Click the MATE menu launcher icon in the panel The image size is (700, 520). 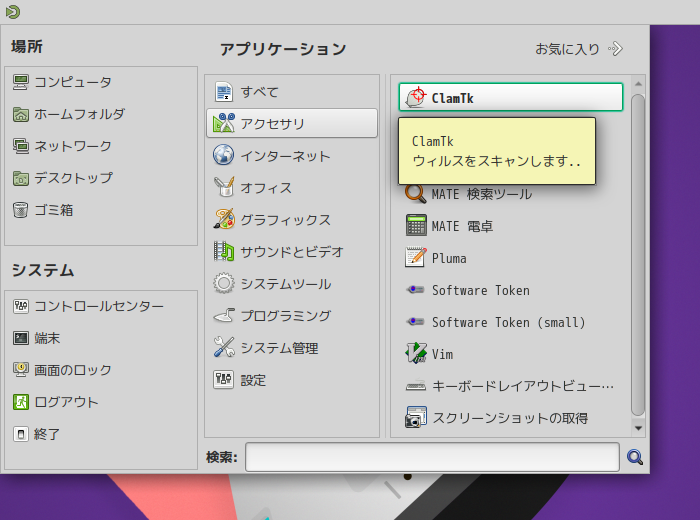(x=12, y=12)
